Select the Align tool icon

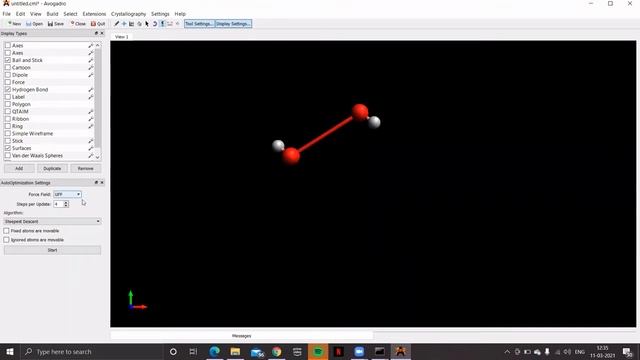click(178, 24)
